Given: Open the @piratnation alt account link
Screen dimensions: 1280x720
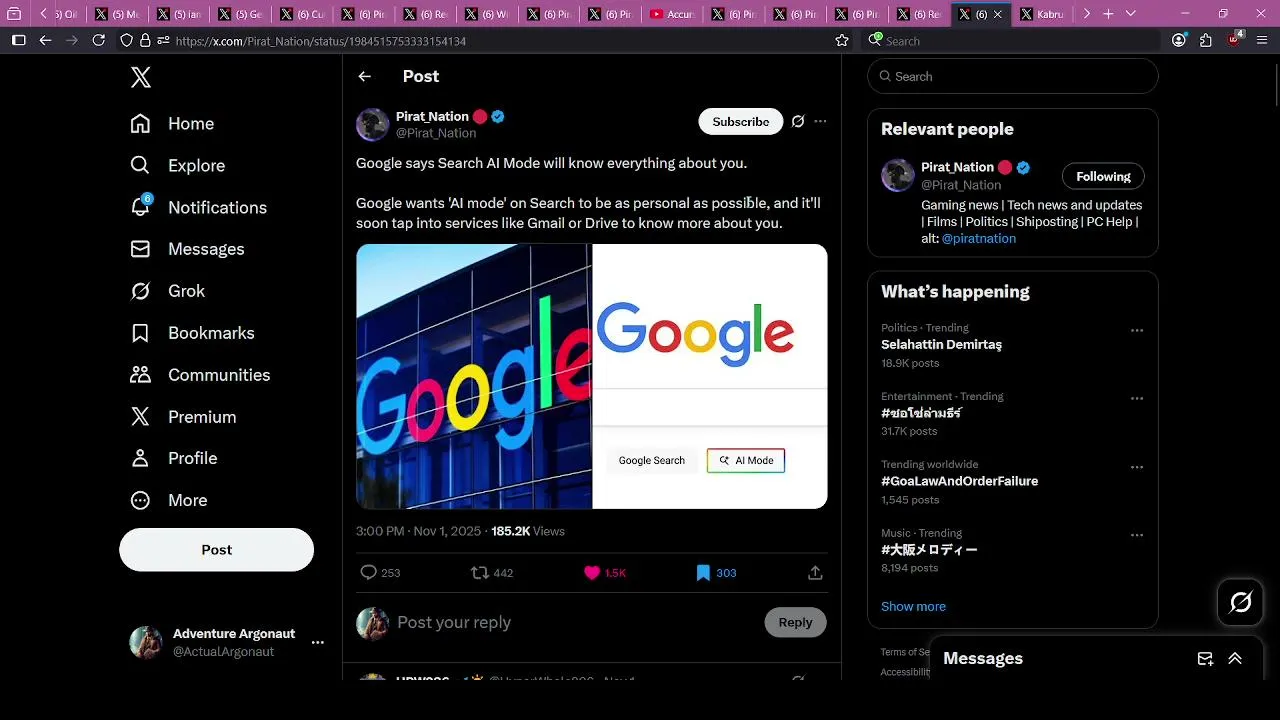Looking at the screenshot, I should (979, 239).
